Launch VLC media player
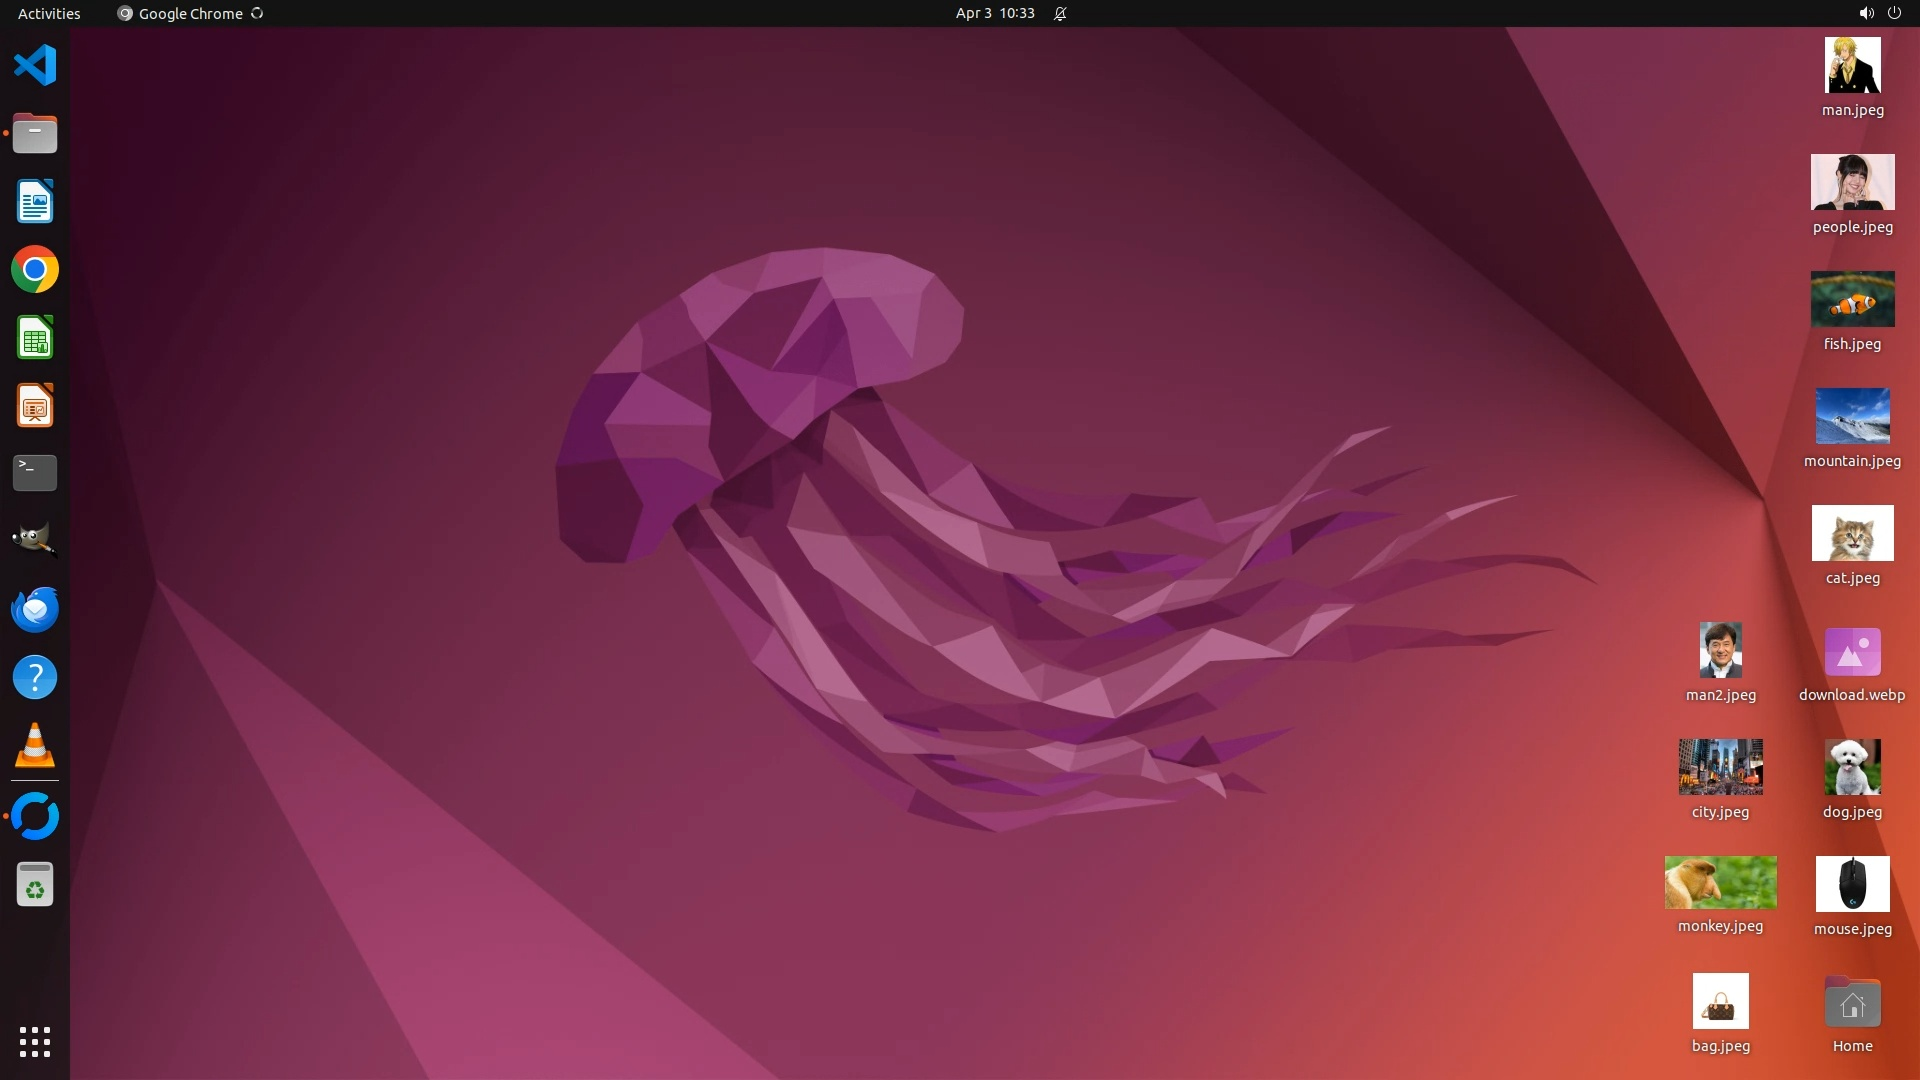1920x1080 pixels. point(35,745)
